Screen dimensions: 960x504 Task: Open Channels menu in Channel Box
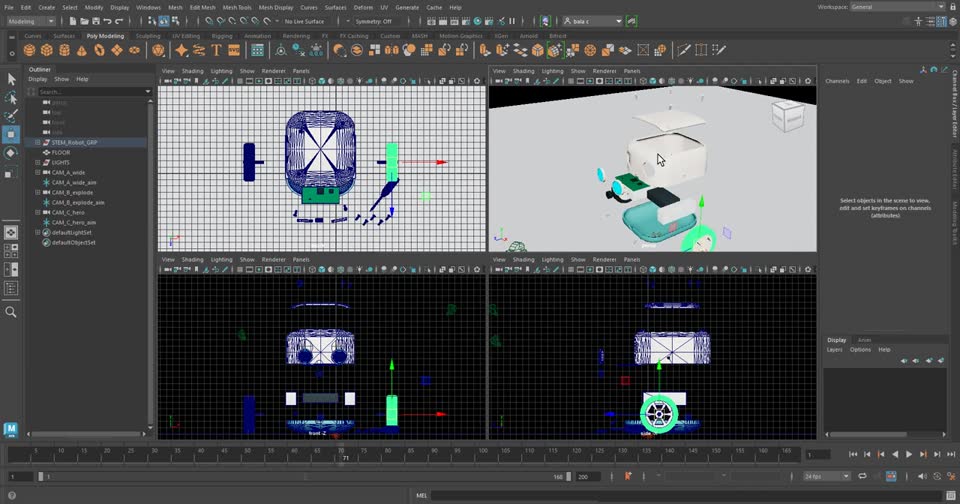tap(837, 81)
